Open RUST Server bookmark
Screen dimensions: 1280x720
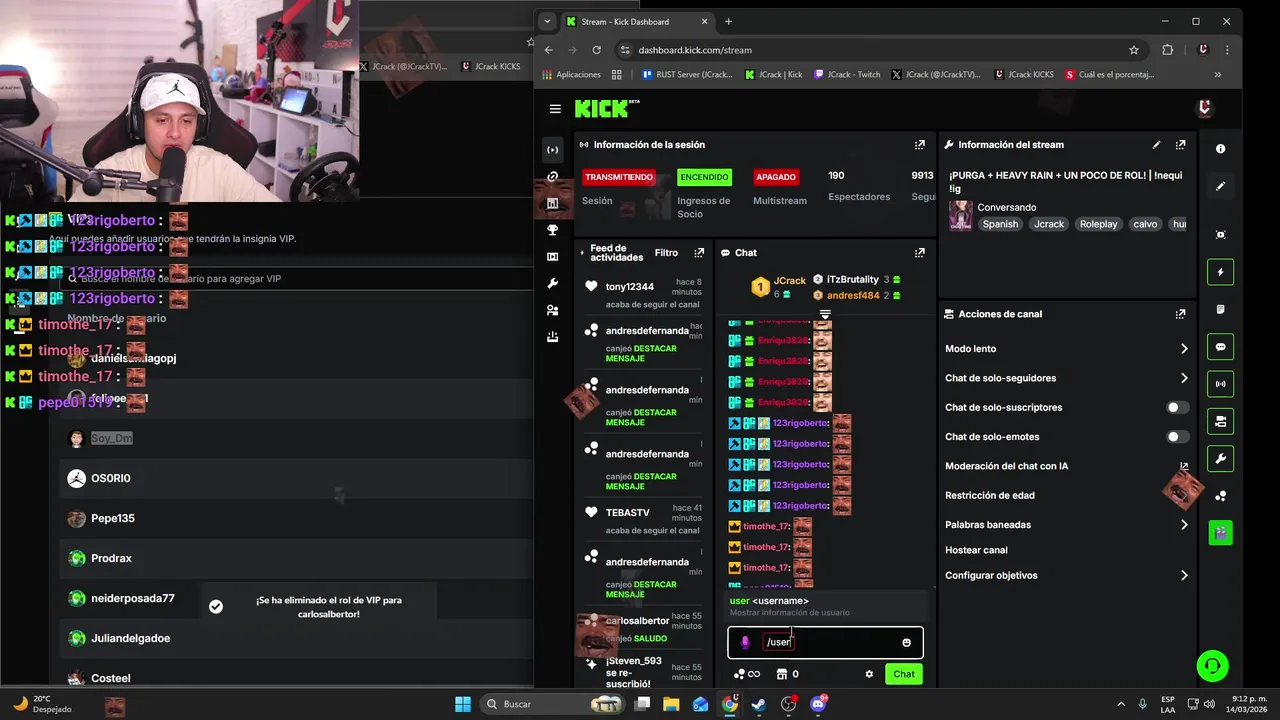(x=686, y=74)
